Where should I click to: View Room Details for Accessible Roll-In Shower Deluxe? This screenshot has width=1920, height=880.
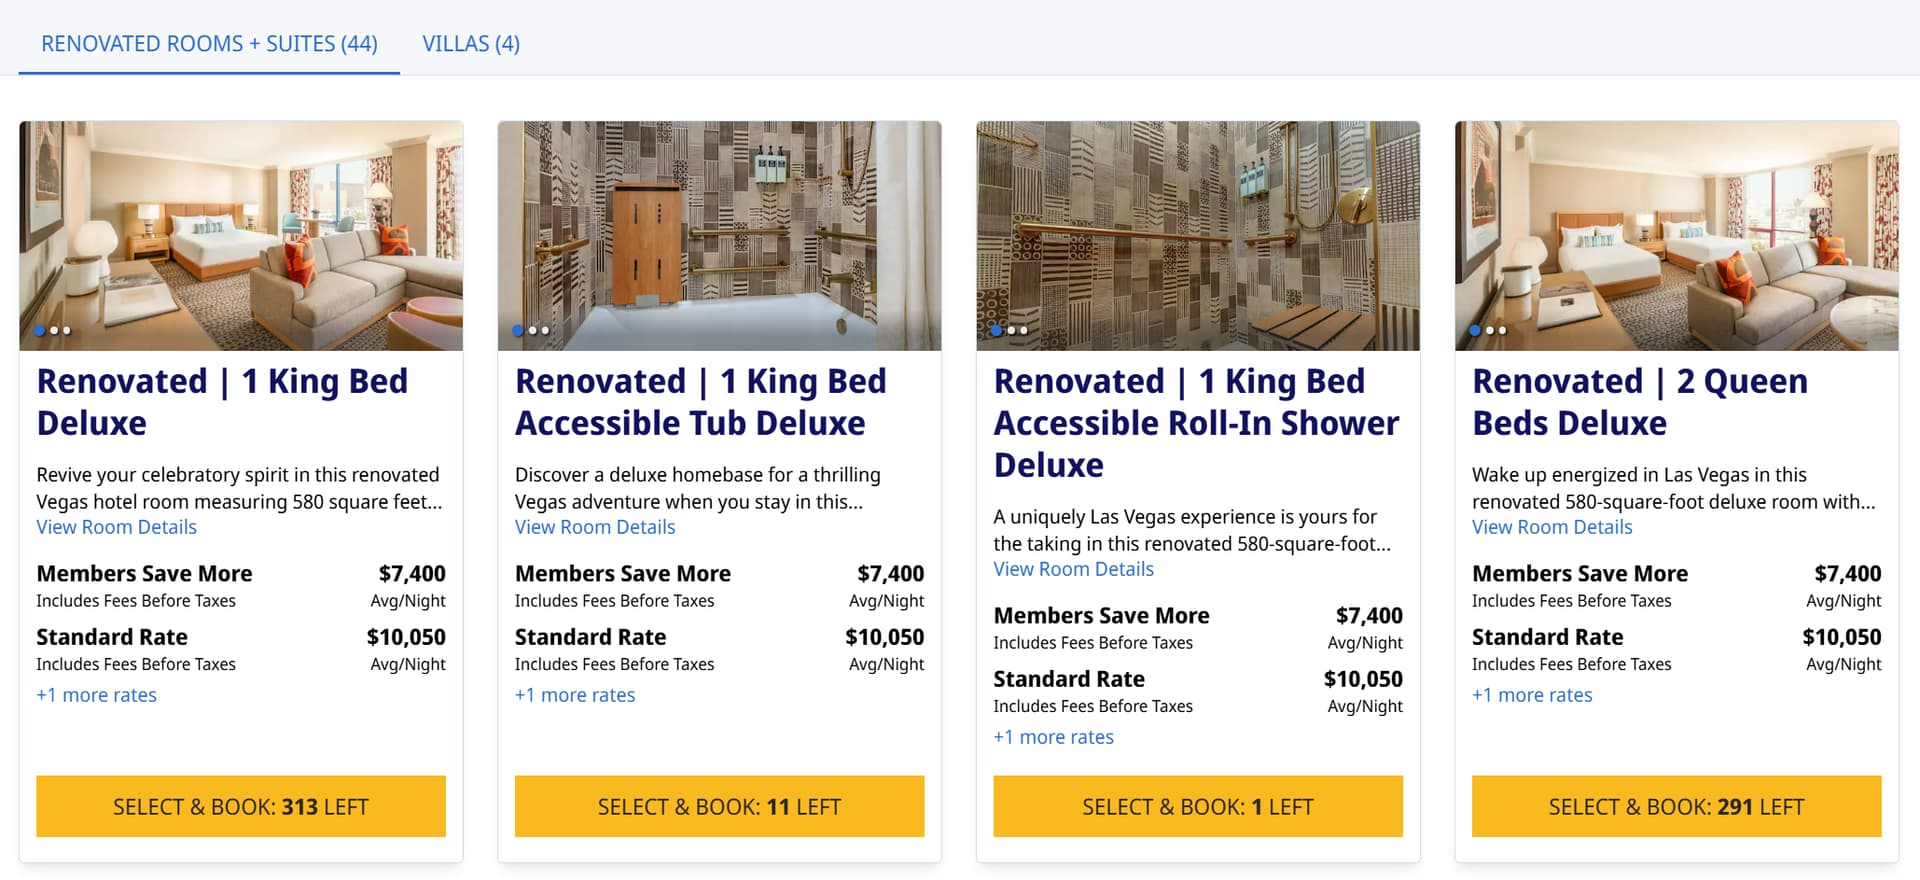point(1073,569)
